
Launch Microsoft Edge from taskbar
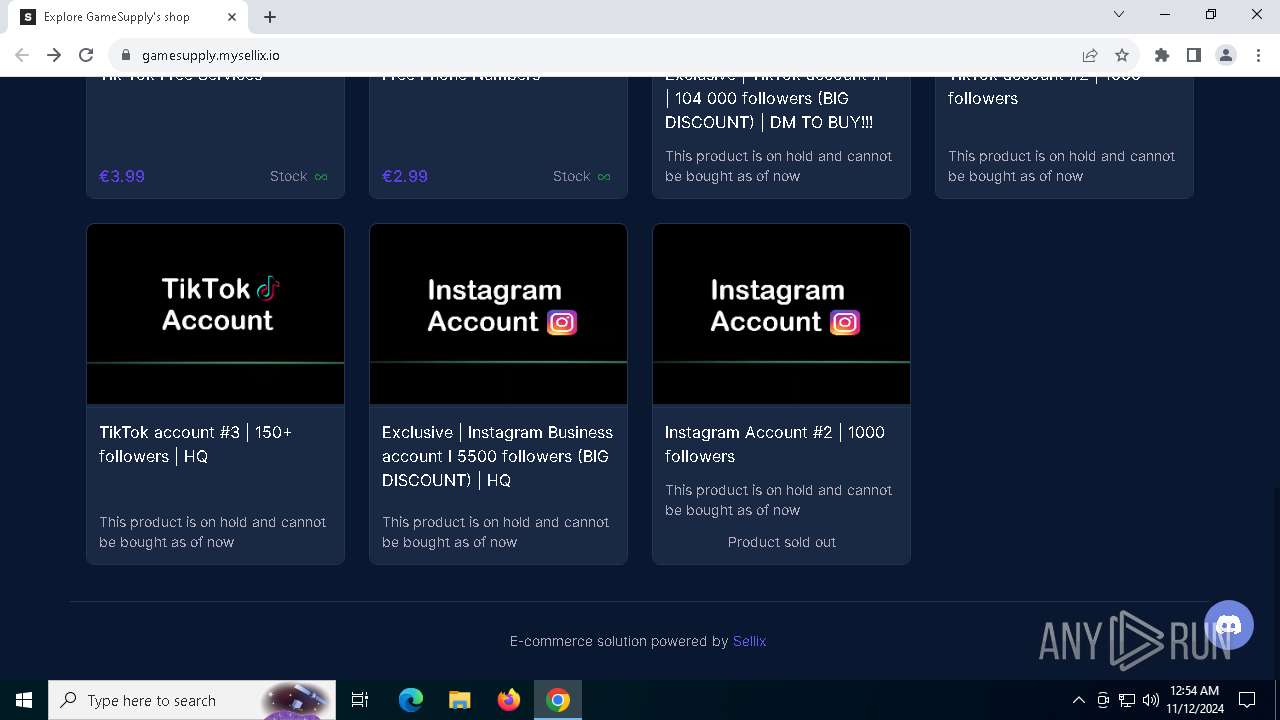[411, 700]
